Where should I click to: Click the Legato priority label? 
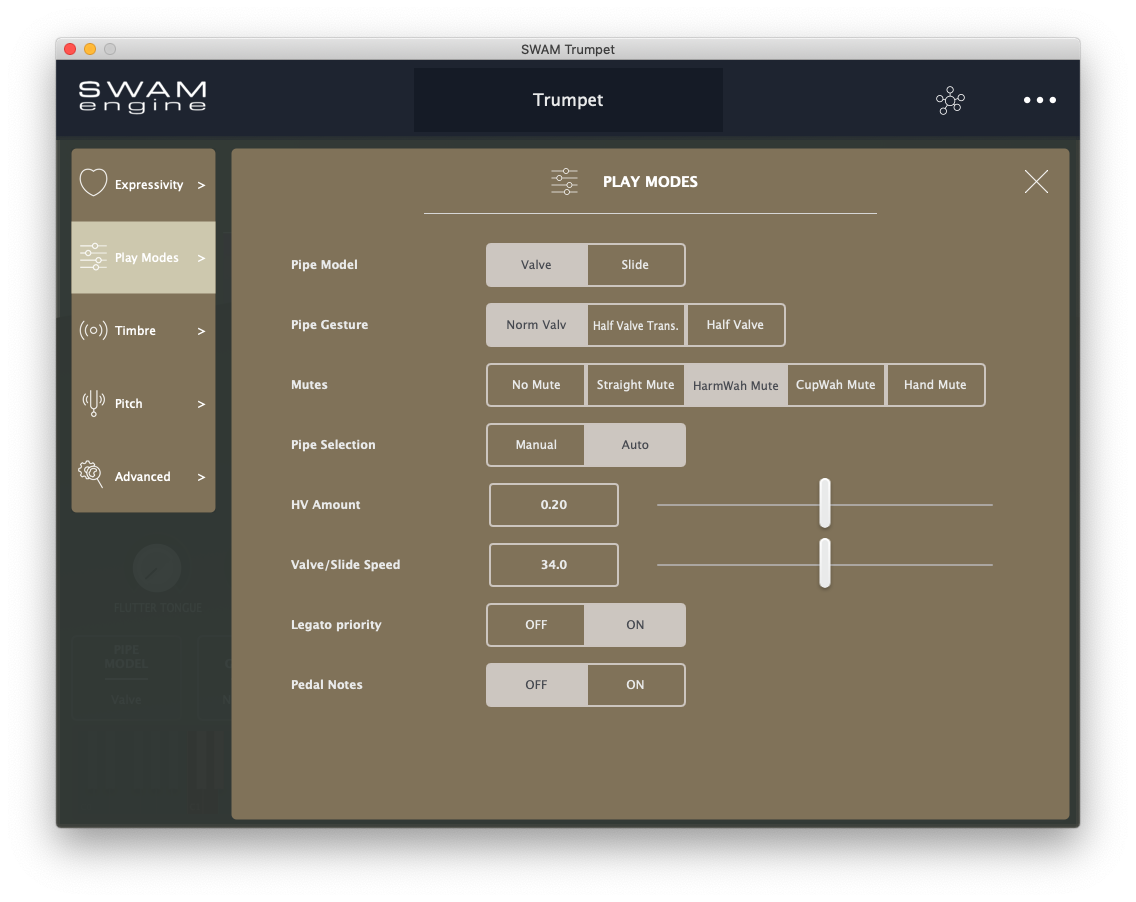(x=336, y=625)
